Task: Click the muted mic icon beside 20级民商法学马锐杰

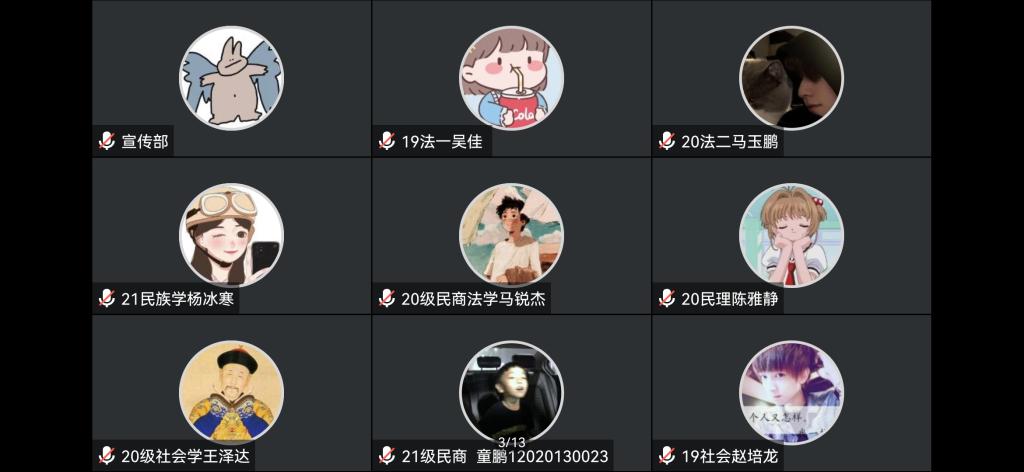Action: click(x=387, y=298)
